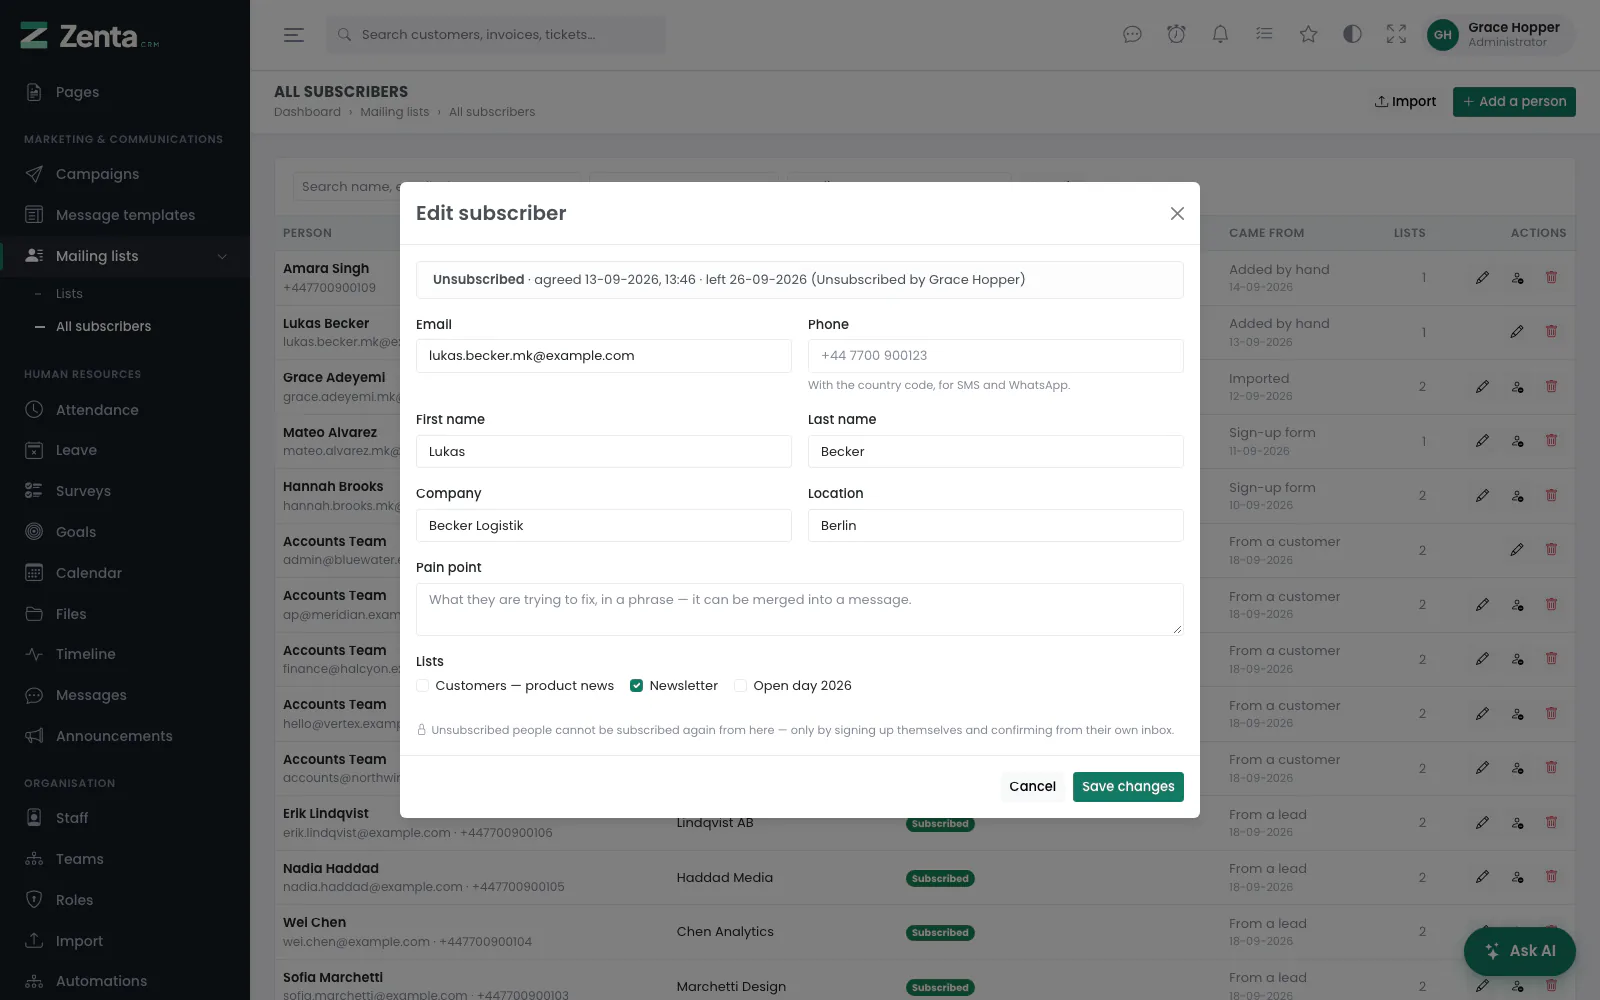Toggle the sidebar hamburger menu
The height and width of the screenshot is (1000, 1600).
pyautogui.click(x=293, y=35)
